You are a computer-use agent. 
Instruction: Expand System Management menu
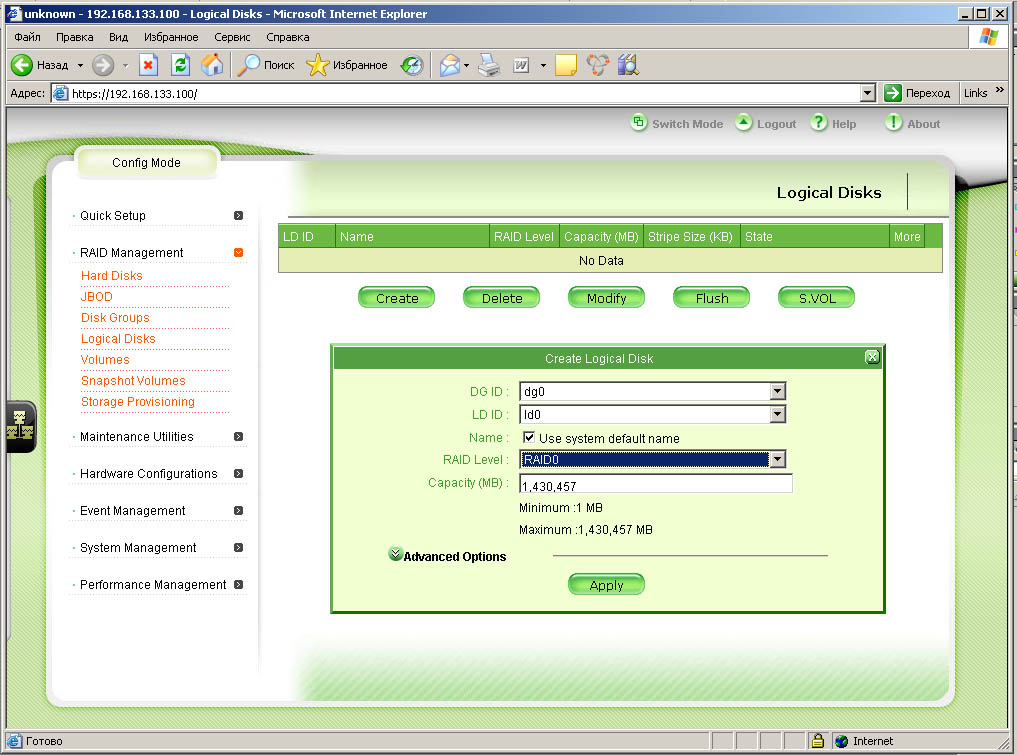(x=239, y=547)
